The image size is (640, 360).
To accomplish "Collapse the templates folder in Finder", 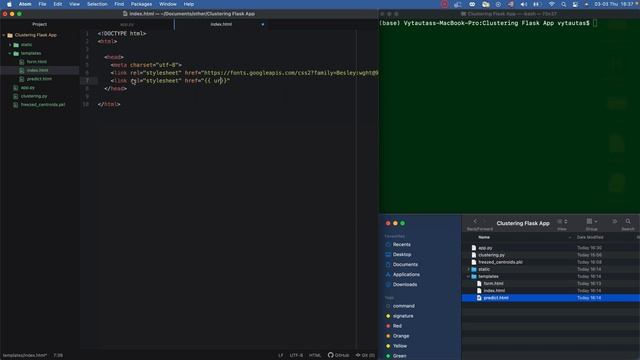I will point(468,276).
